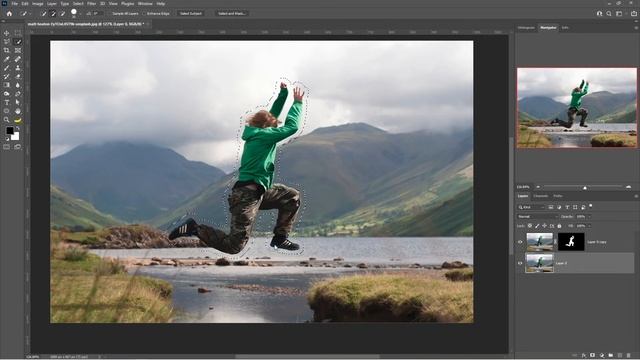Hide the Layer 0 copy layer

point(520,242)
